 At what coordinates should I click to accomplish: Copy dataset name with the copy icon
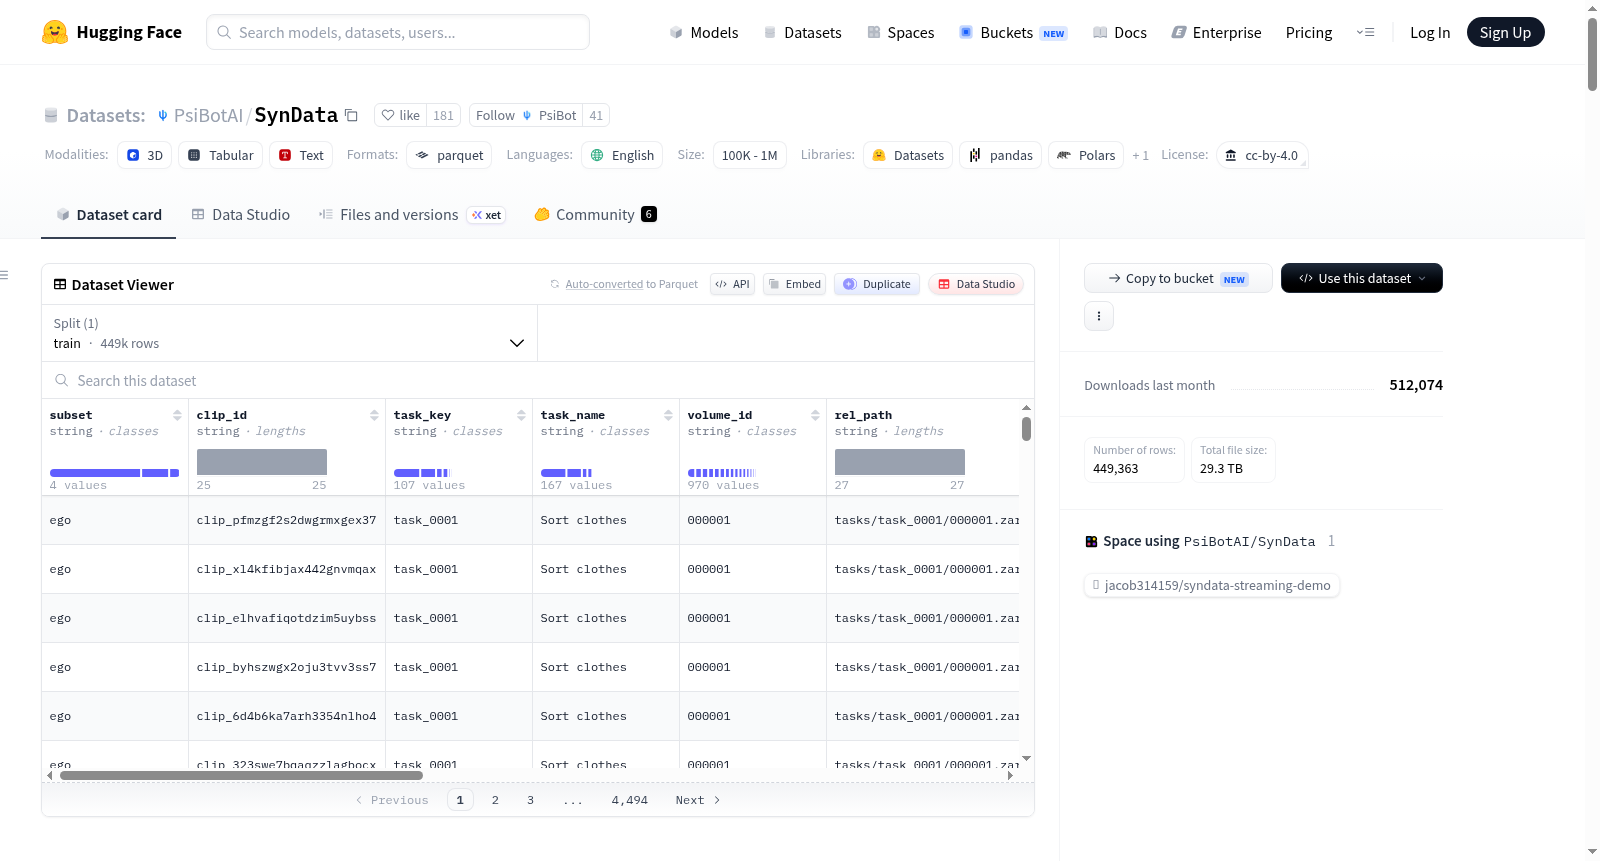pyautogui.click(x=351, y=115)
